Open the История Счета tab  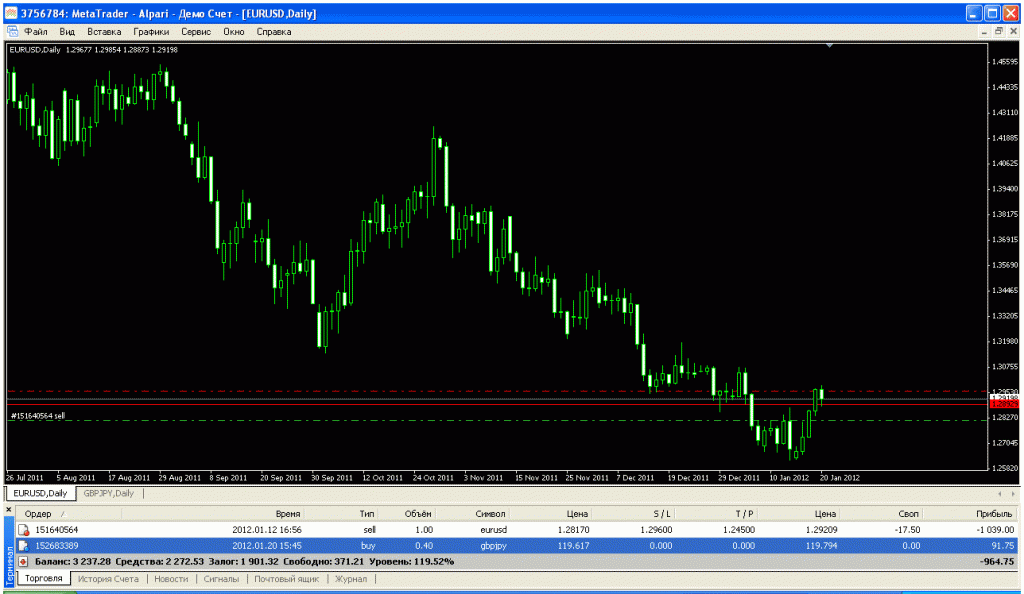click(x=108, y=579)
